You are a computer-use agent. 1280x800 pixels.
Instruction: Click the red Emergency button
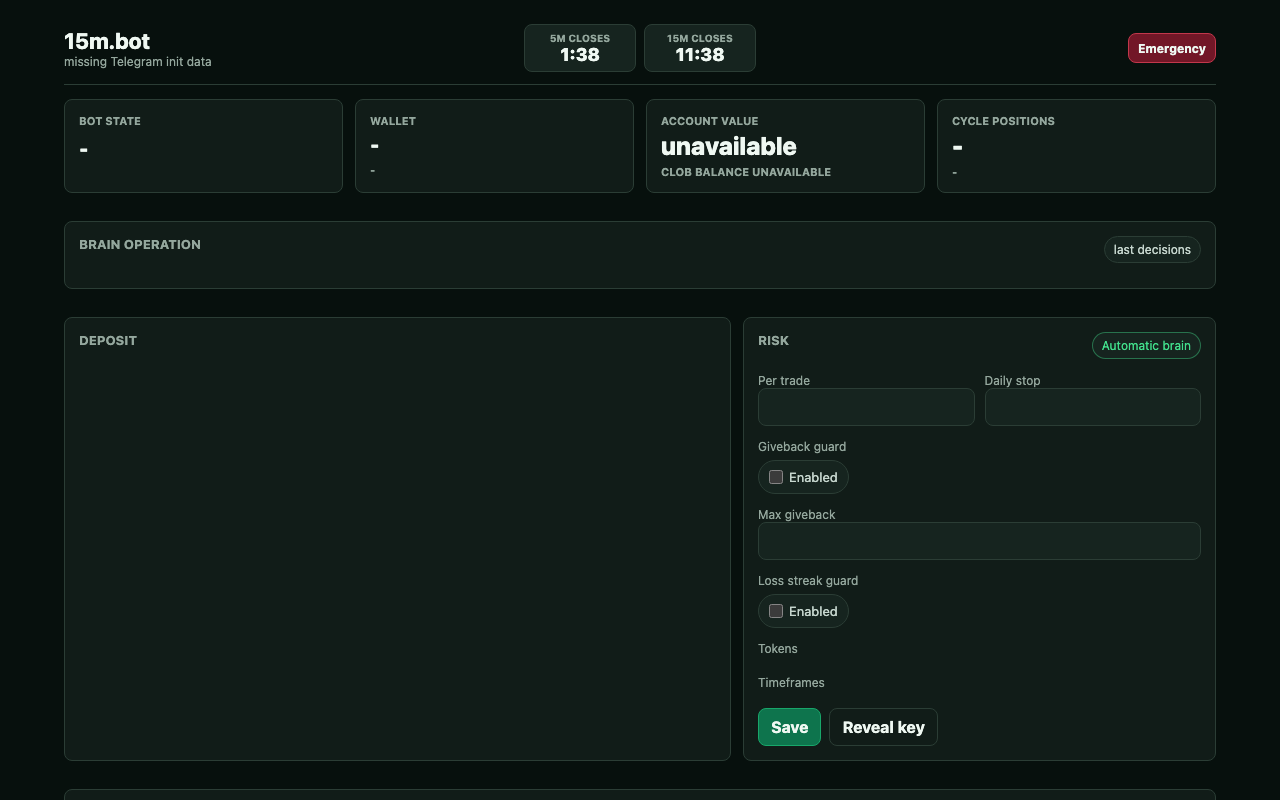click(x=1171, y=48)
